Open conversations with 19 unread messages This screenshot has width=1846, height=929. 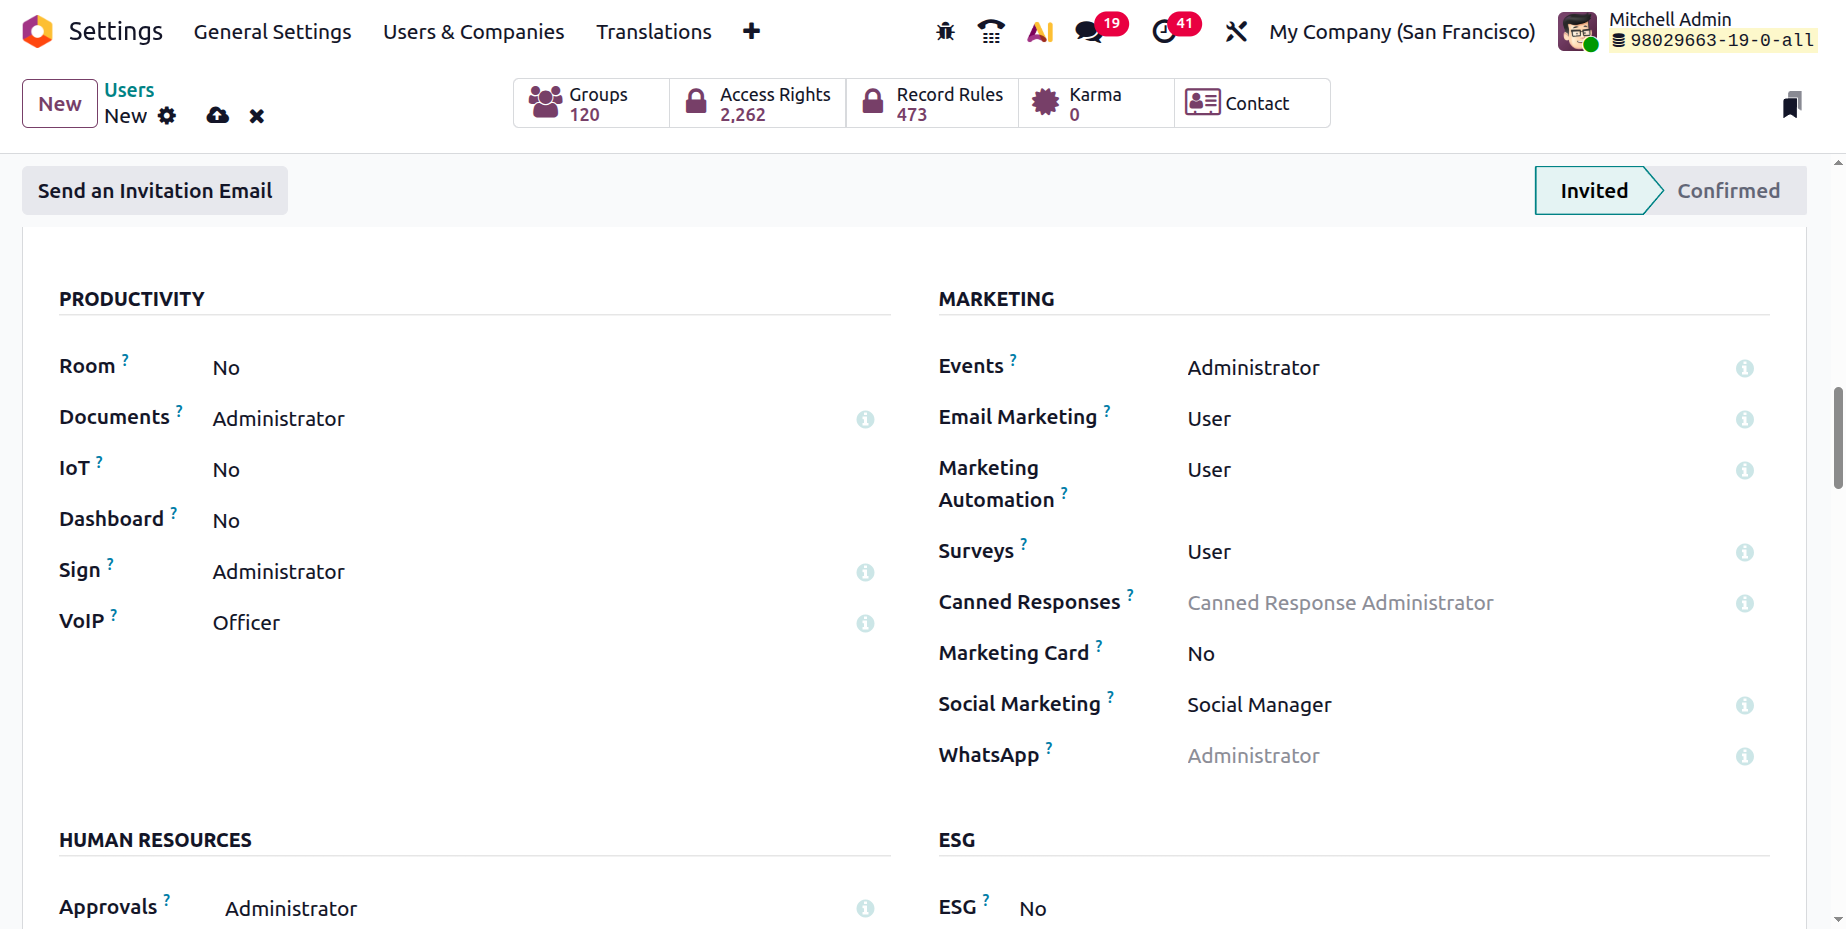click(x=1100, y=30)
